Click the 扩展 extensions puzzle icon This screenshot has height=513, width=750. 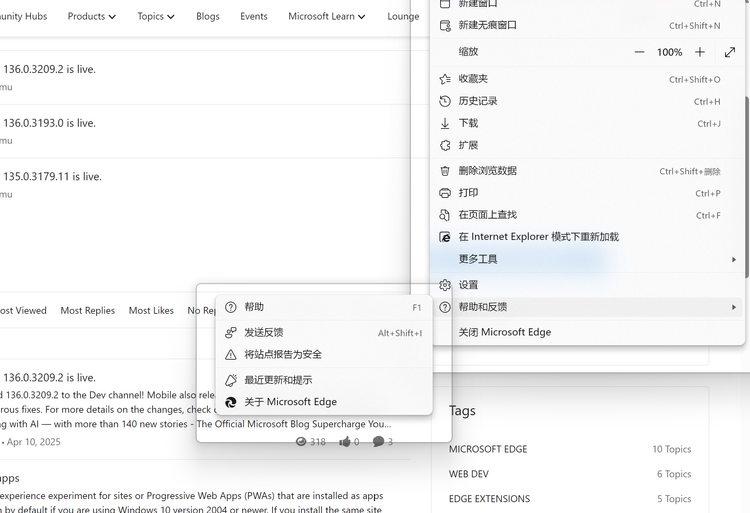(445, 145)
